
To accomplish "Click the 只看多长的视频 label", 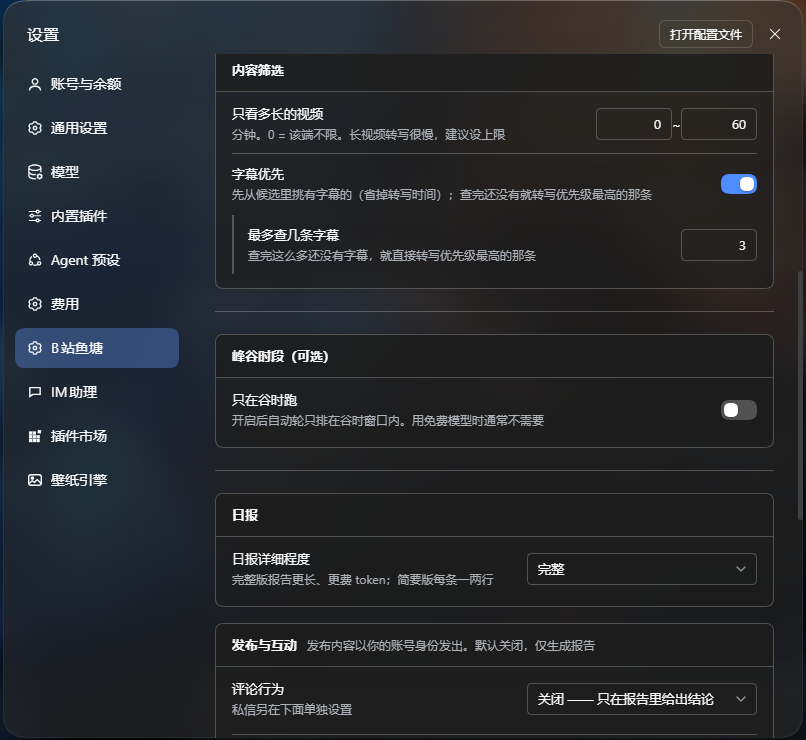I will click(278, 114).
